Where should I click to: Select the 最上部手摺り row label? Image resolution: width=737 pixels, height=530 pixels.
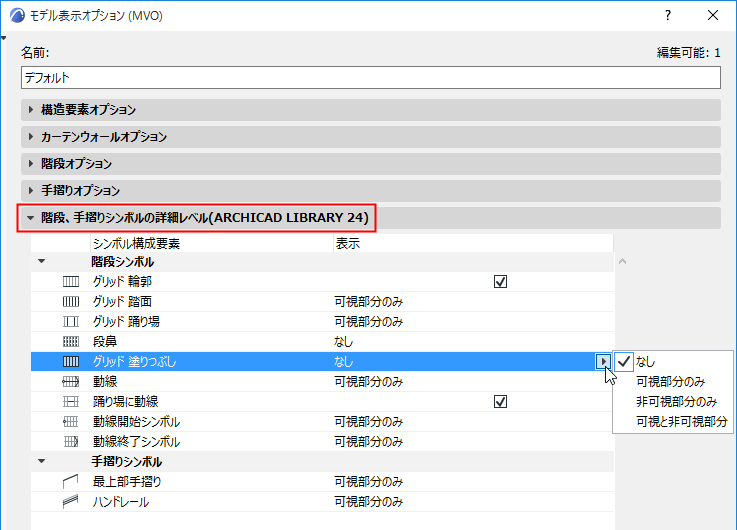click(x=127, y=482)
